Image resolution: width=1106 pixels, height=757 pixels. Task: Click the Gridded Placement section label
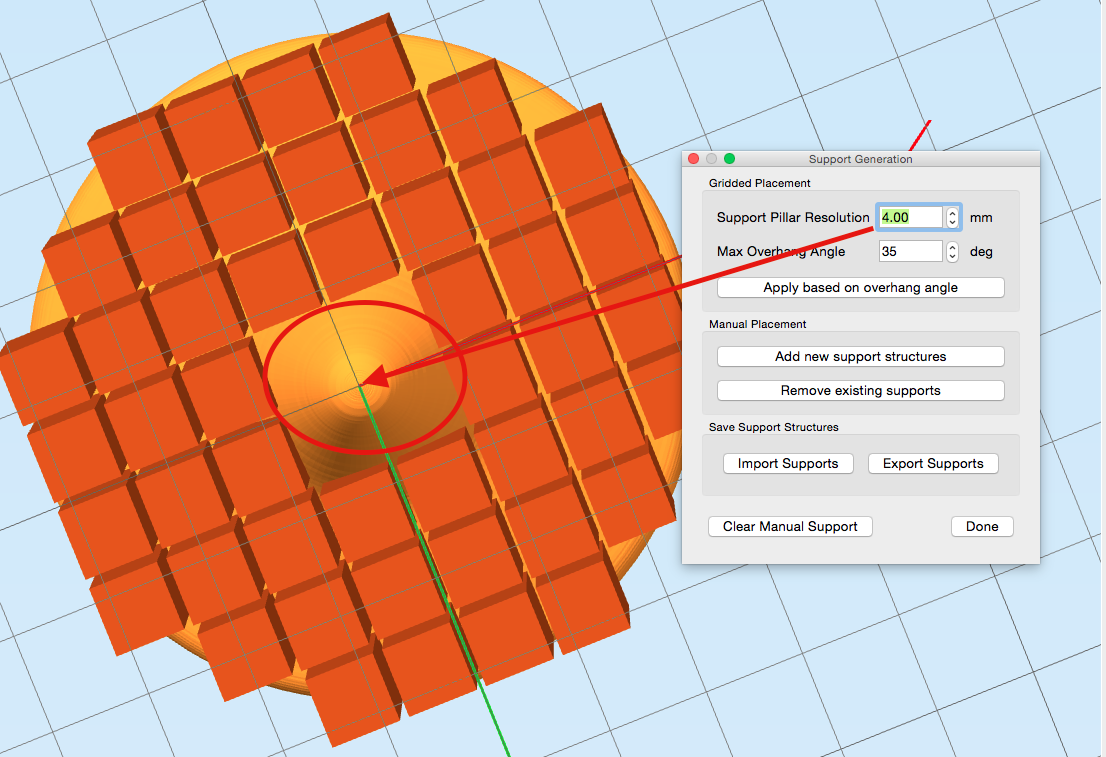(x=760, y=183)
